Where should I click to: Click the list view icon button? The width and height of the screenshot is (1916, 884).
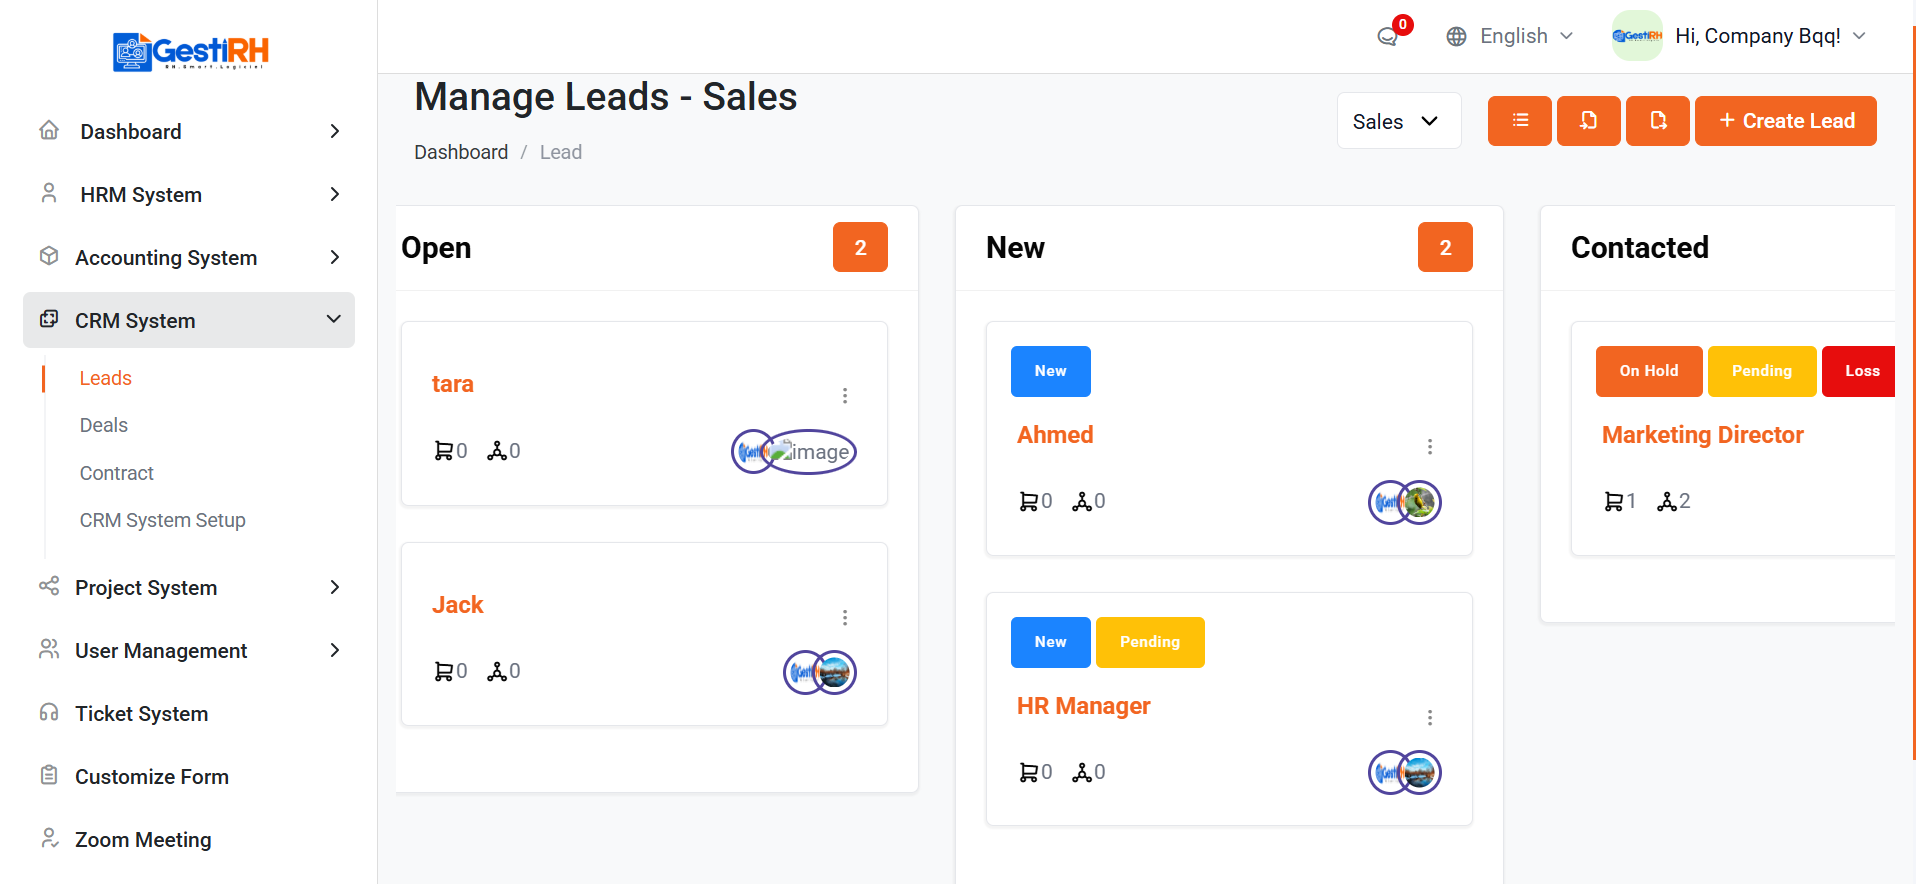[x=1519, y=121]
